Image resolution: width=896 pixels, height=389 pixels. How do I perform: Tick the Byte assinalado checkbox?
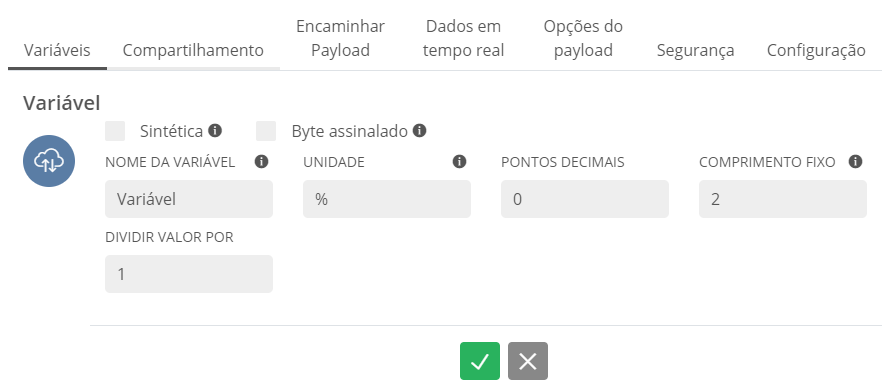coord(266,131)
